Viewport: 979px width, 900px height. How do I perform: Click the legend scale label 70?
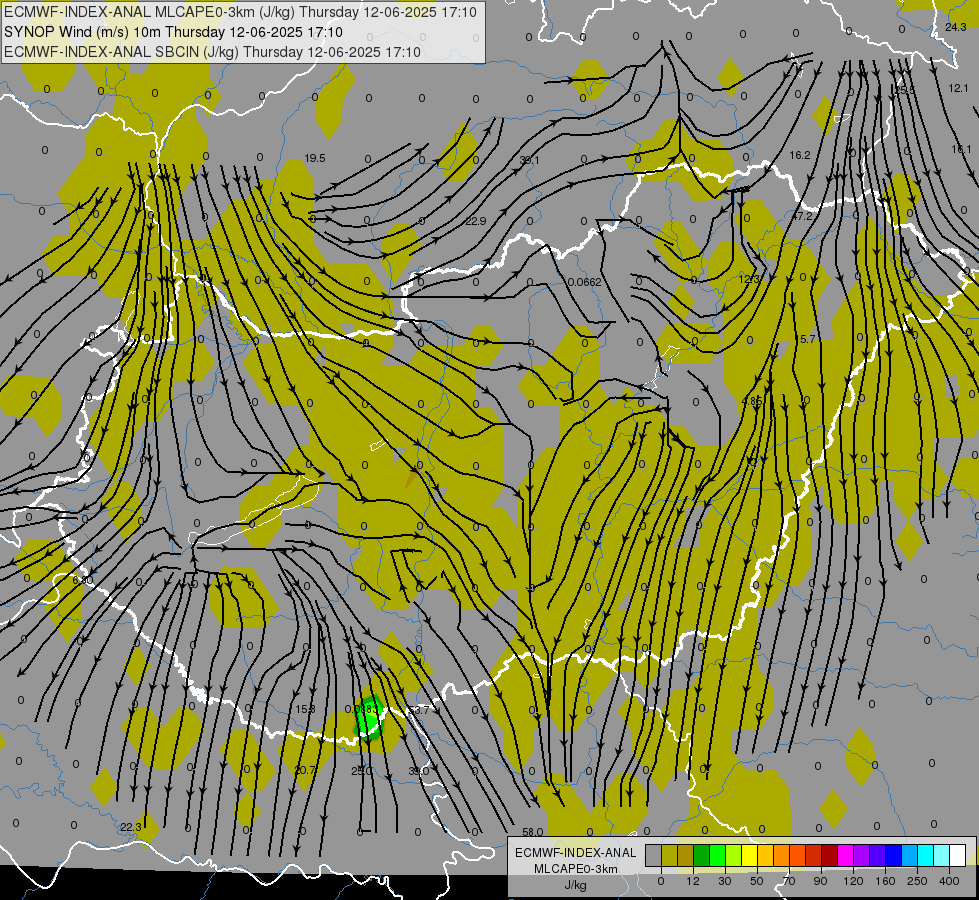click(789, 881)
